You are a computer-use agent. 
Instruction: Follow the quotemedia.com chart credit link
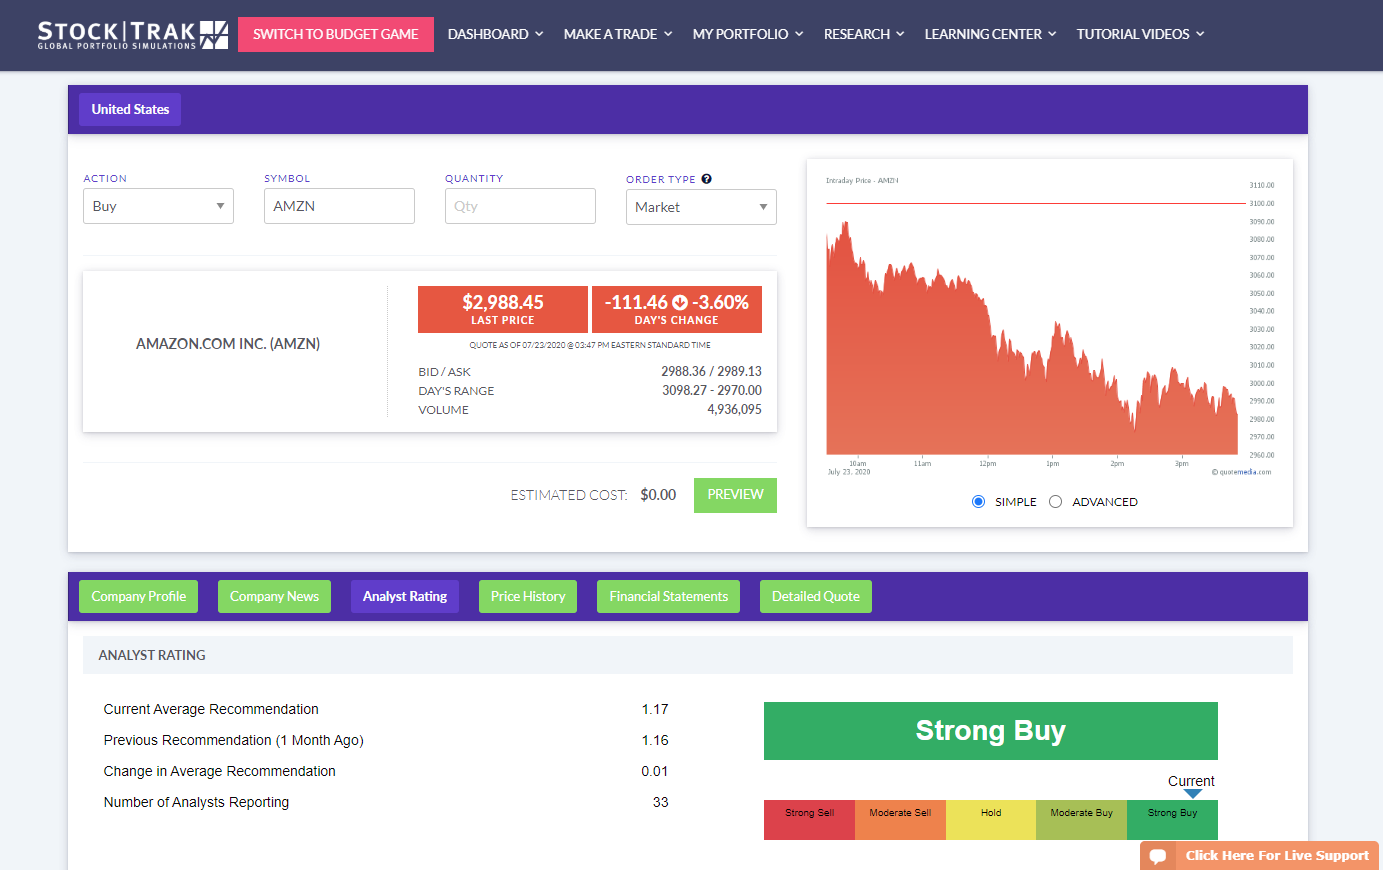click(1244, 472)
